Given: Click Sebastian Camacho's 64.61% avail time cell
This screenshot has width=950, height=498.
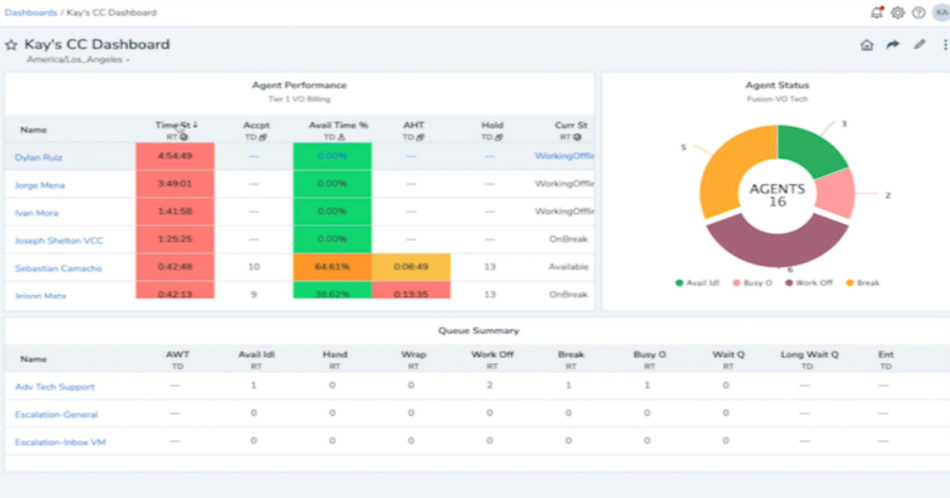Looking at the screenshot, I should [x=332, y=268].
